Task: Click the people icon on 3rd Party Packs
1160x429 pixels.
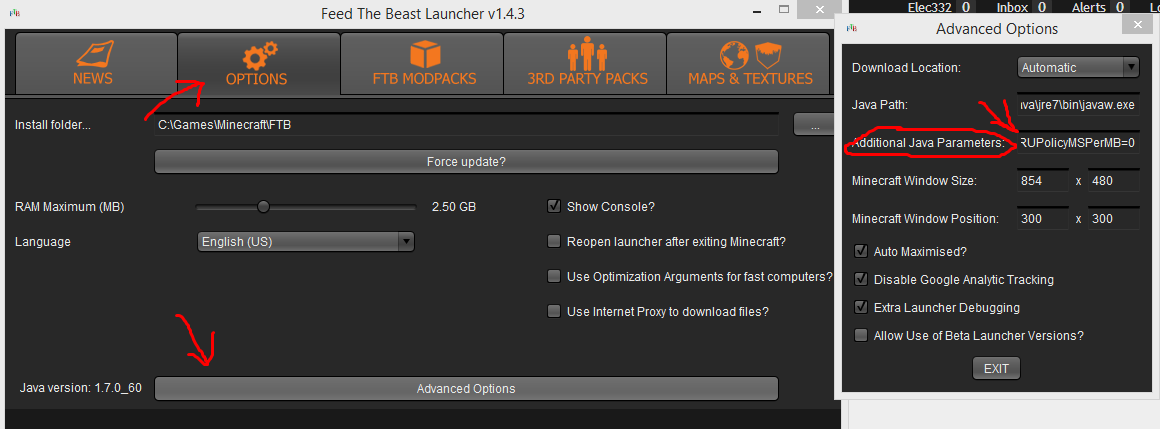Action: [588, 54]
